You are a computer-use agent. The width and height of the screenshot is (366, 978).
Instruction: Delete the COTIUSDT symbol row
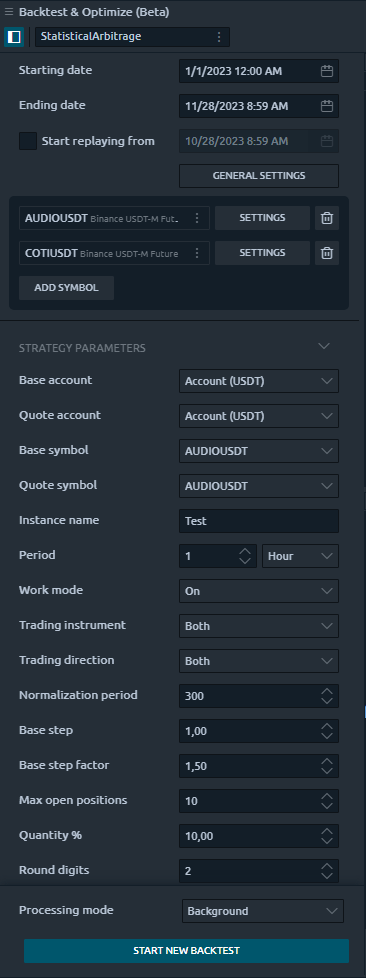click(x=327, y=253)
